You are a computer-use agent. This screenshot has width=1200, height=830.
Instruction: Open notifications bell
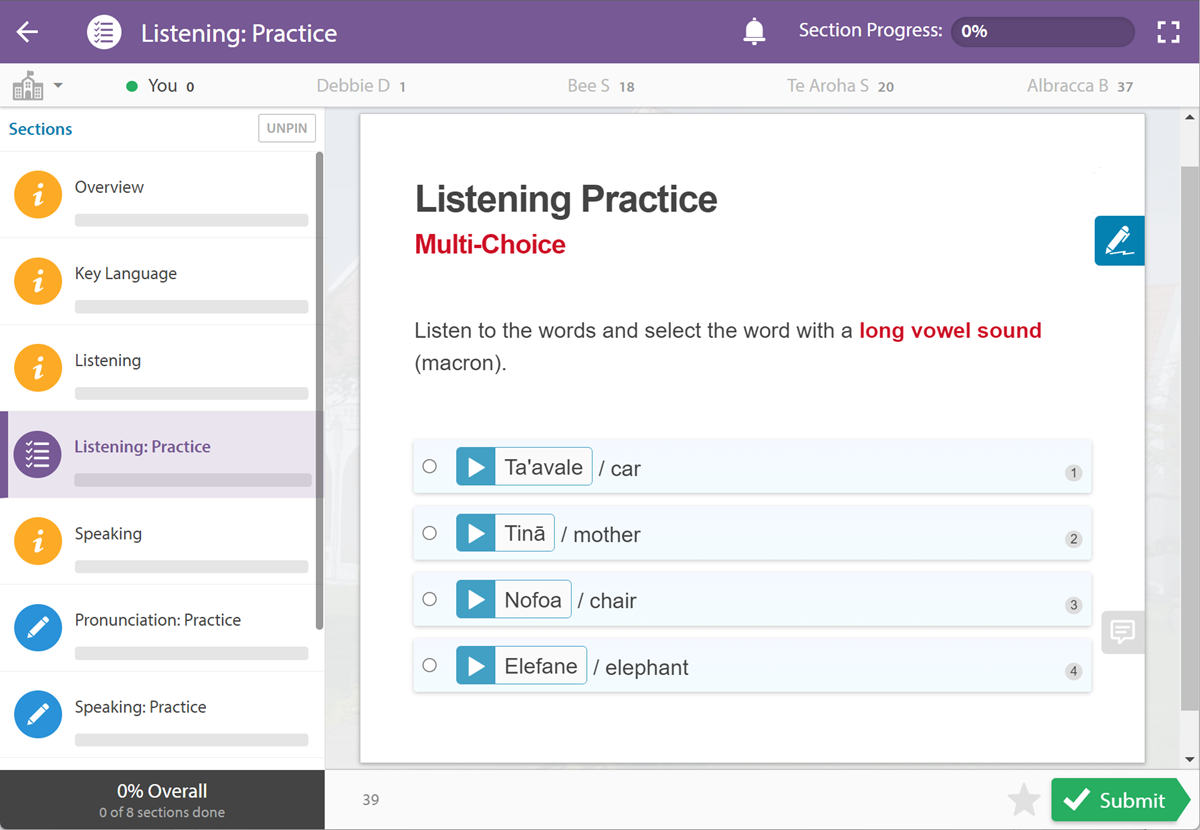pos(754,32)
